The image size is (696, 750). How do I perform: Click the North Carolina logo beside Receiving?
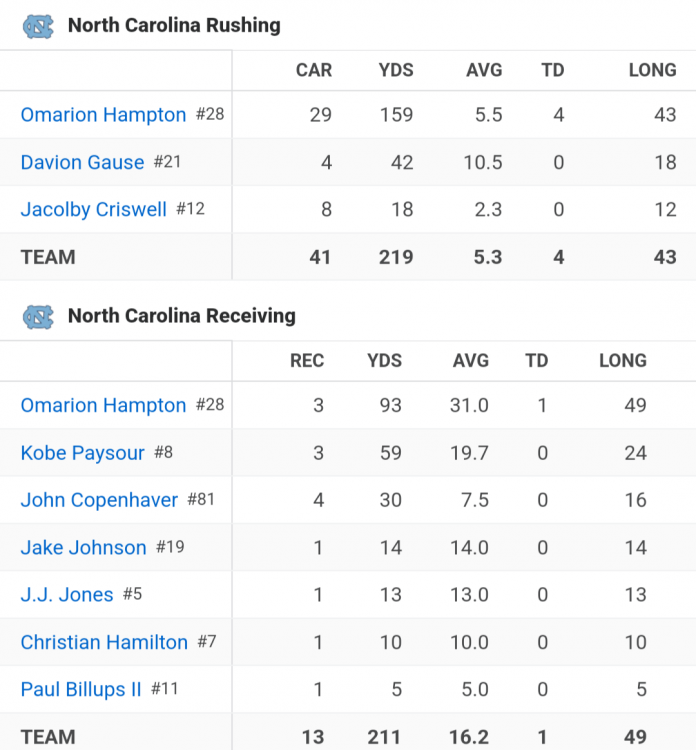[x=38, y=317]
